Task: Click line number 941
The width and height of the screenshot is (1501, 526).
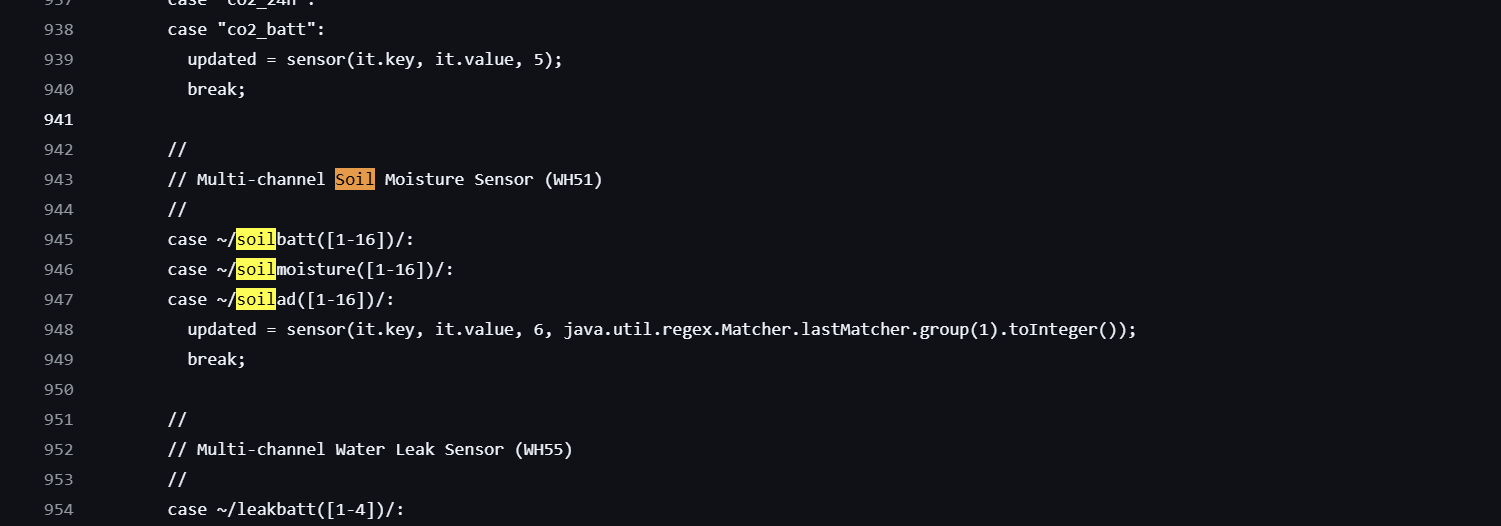Action: pos(58,120)
